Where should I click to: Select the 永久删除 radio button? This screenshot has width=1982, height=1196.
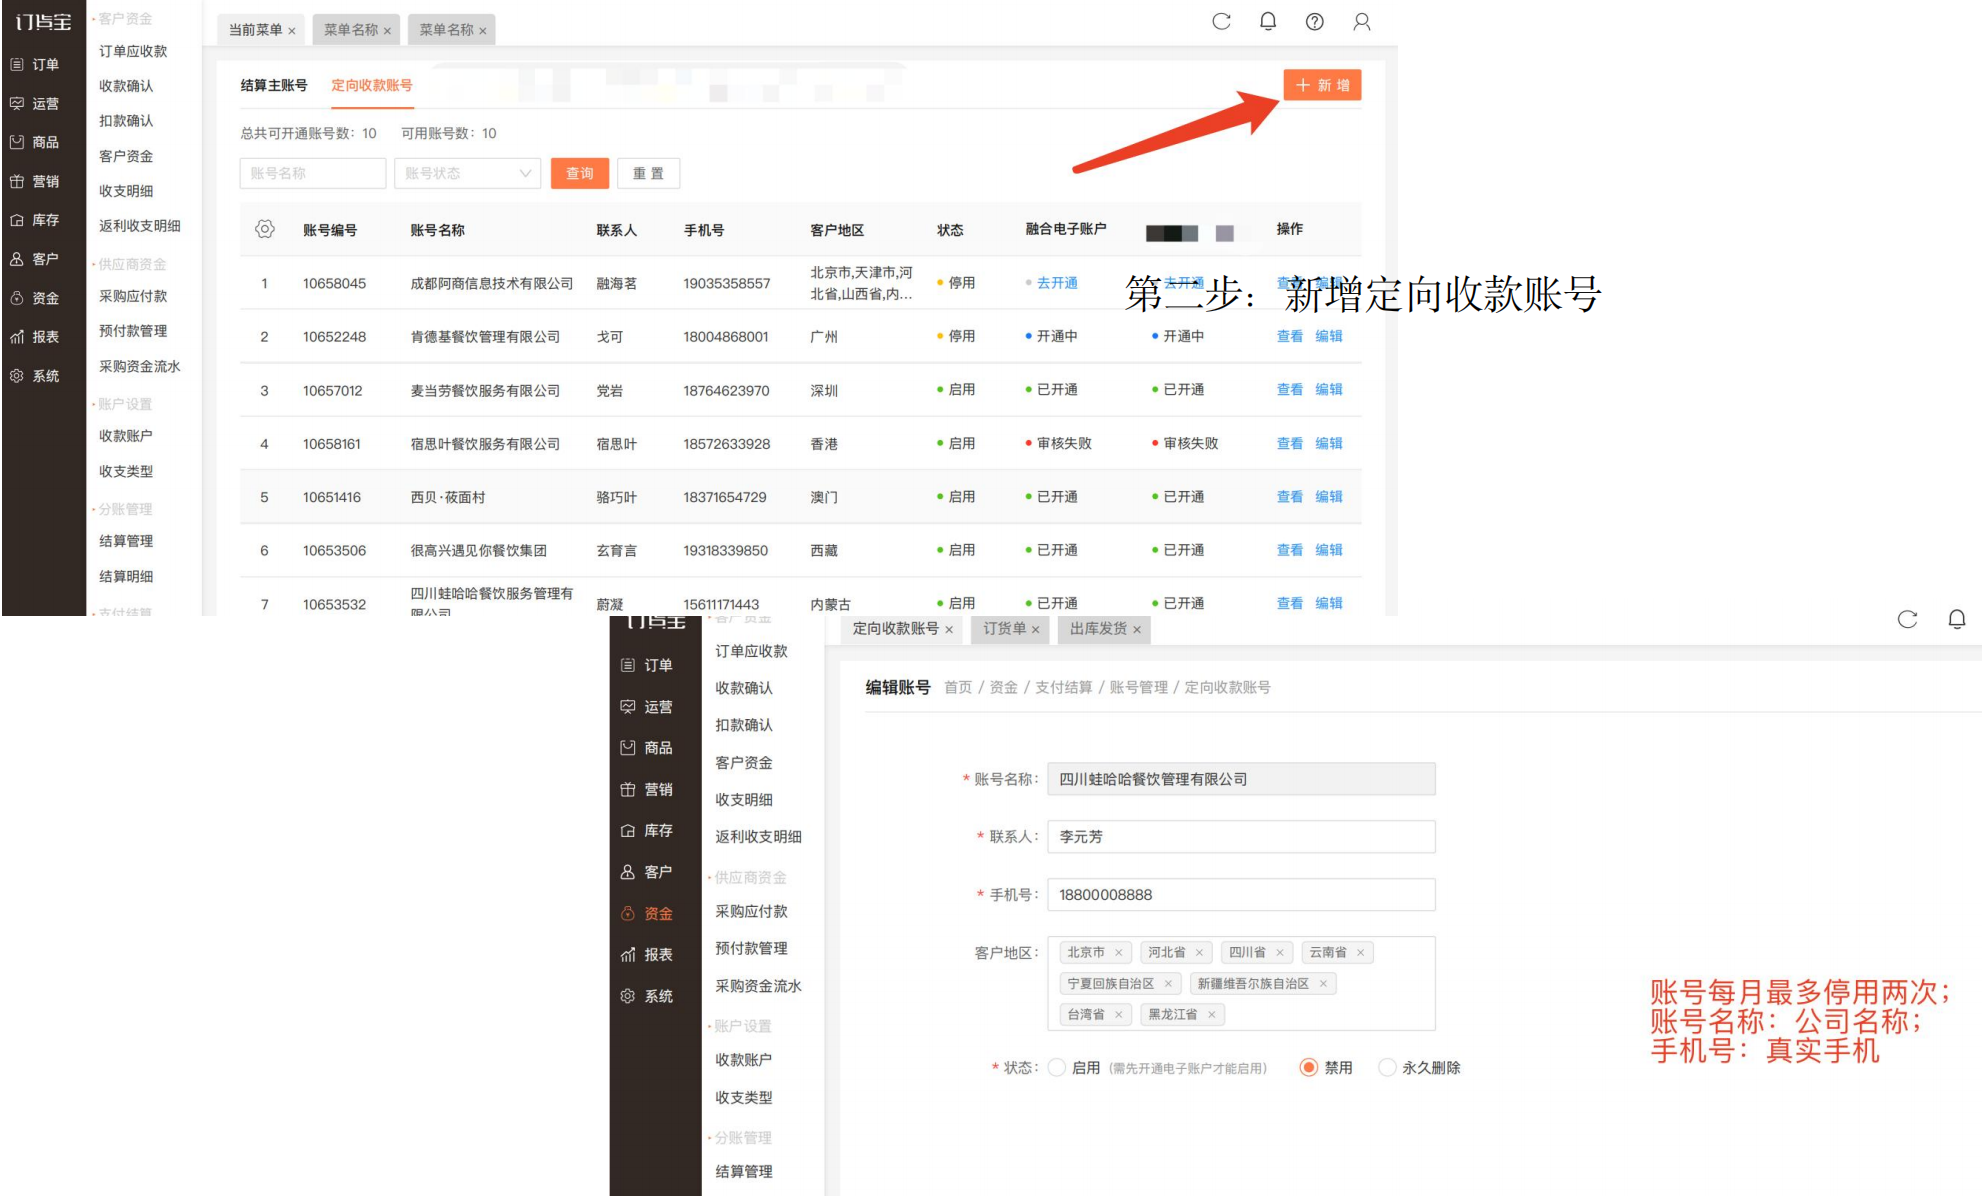[1387, 1068]
